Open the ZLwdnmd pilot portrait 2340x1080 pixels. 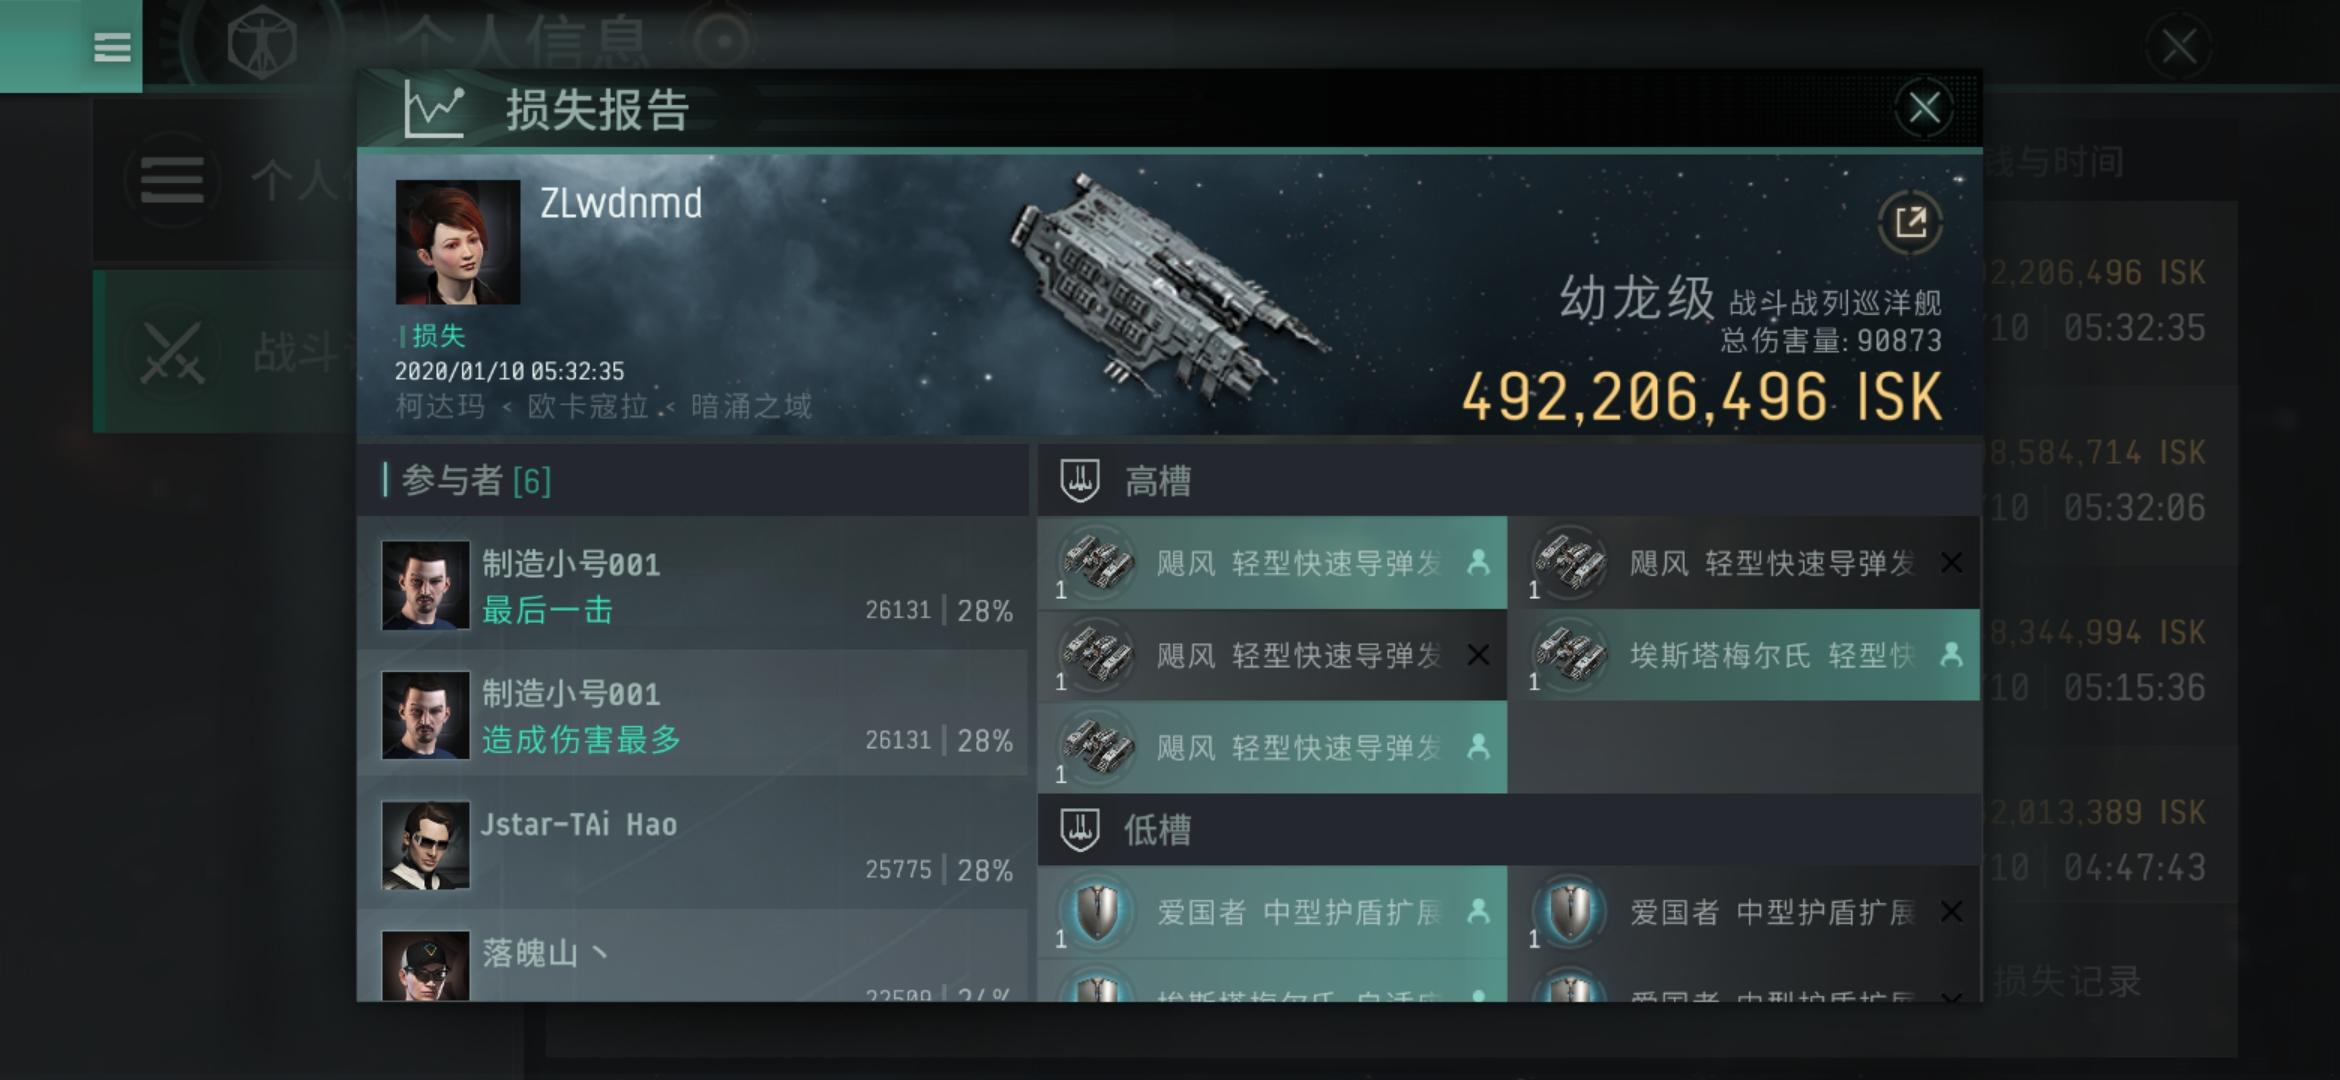click(x=457, y=242)
